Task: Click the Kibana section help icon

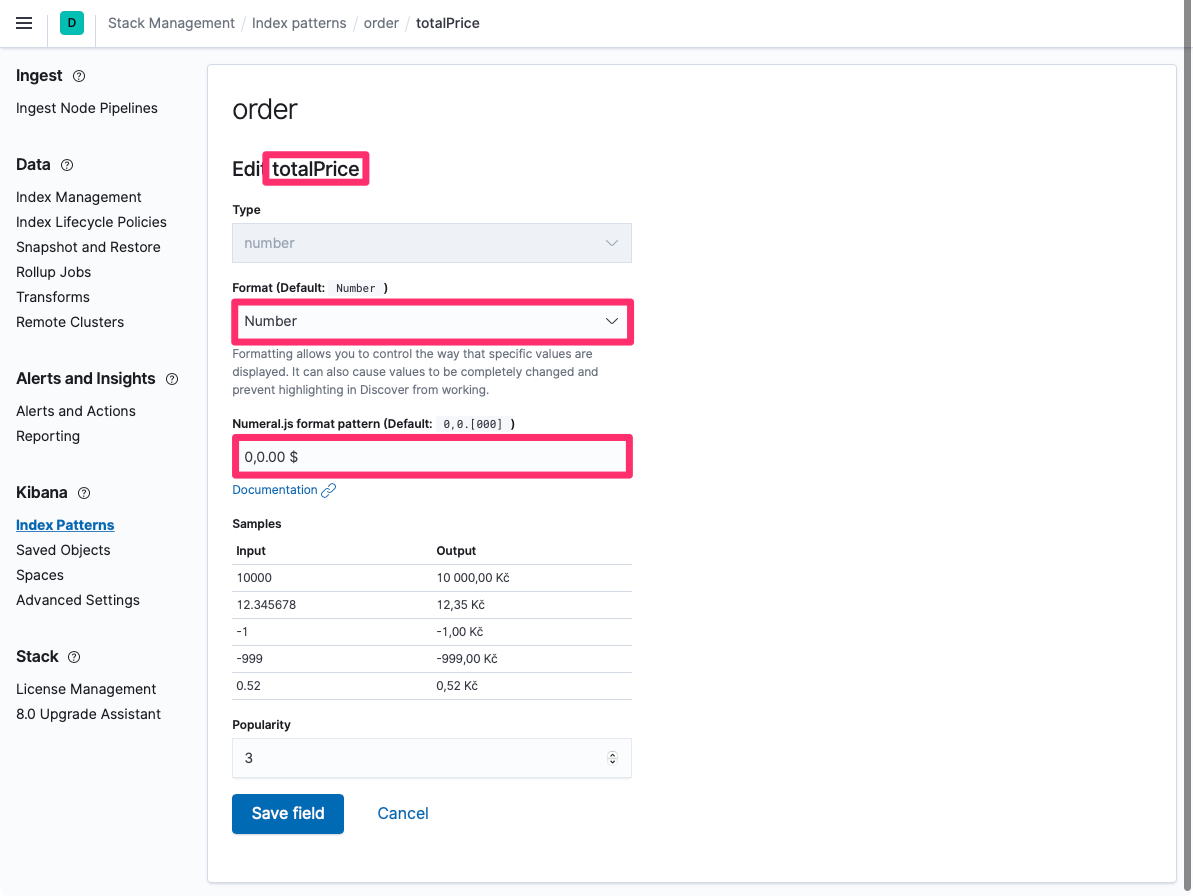Action: [x=84, y=493]
